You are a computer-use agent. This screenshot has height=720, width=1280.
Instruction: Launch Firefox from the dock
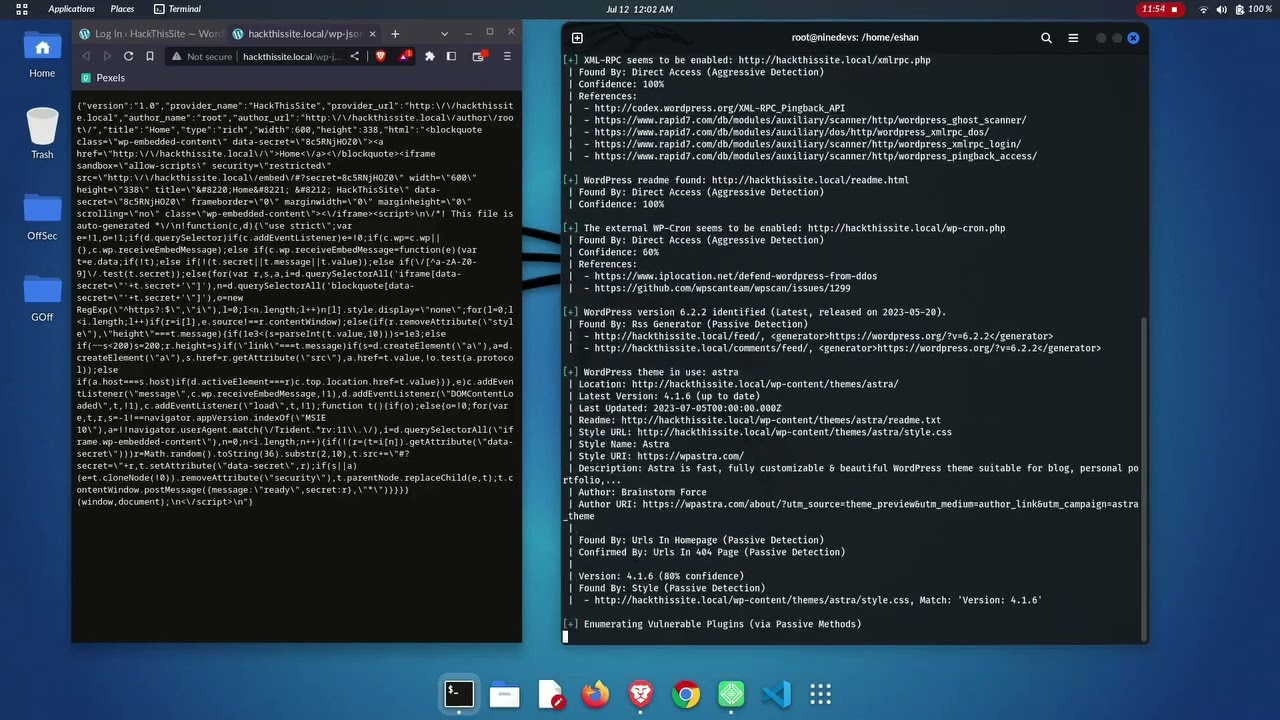[595, 694]
